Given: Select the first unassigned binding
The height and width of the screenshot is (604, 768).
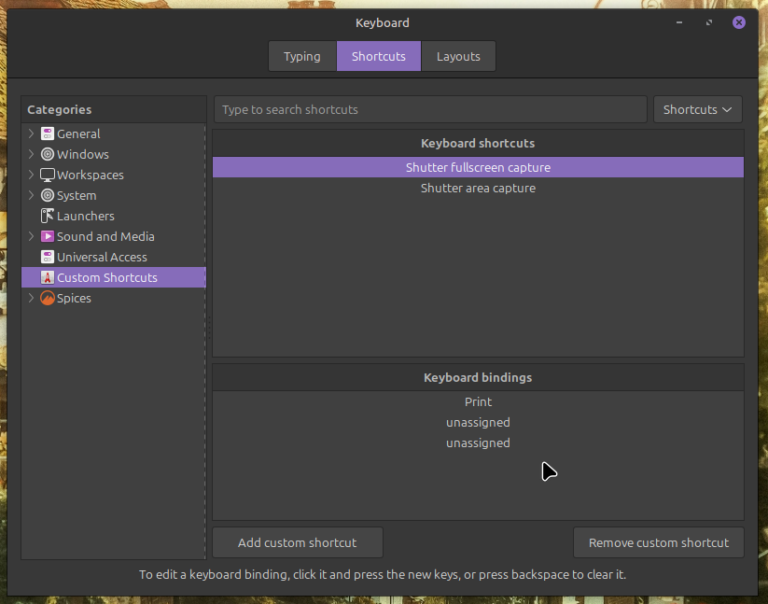Looking at the screenshot, I should pyautogui.click(x=478, y=422).
